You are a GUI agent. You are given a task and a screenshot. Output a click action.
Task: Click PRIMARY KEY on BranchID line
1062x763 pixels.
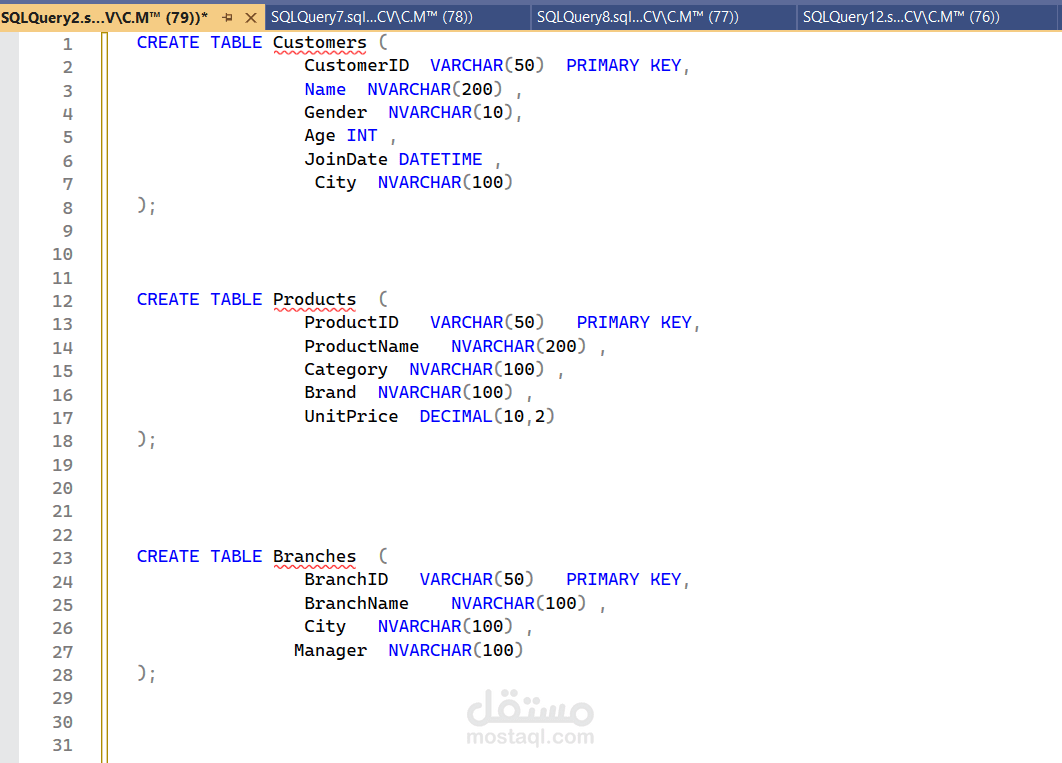point(623,580)
